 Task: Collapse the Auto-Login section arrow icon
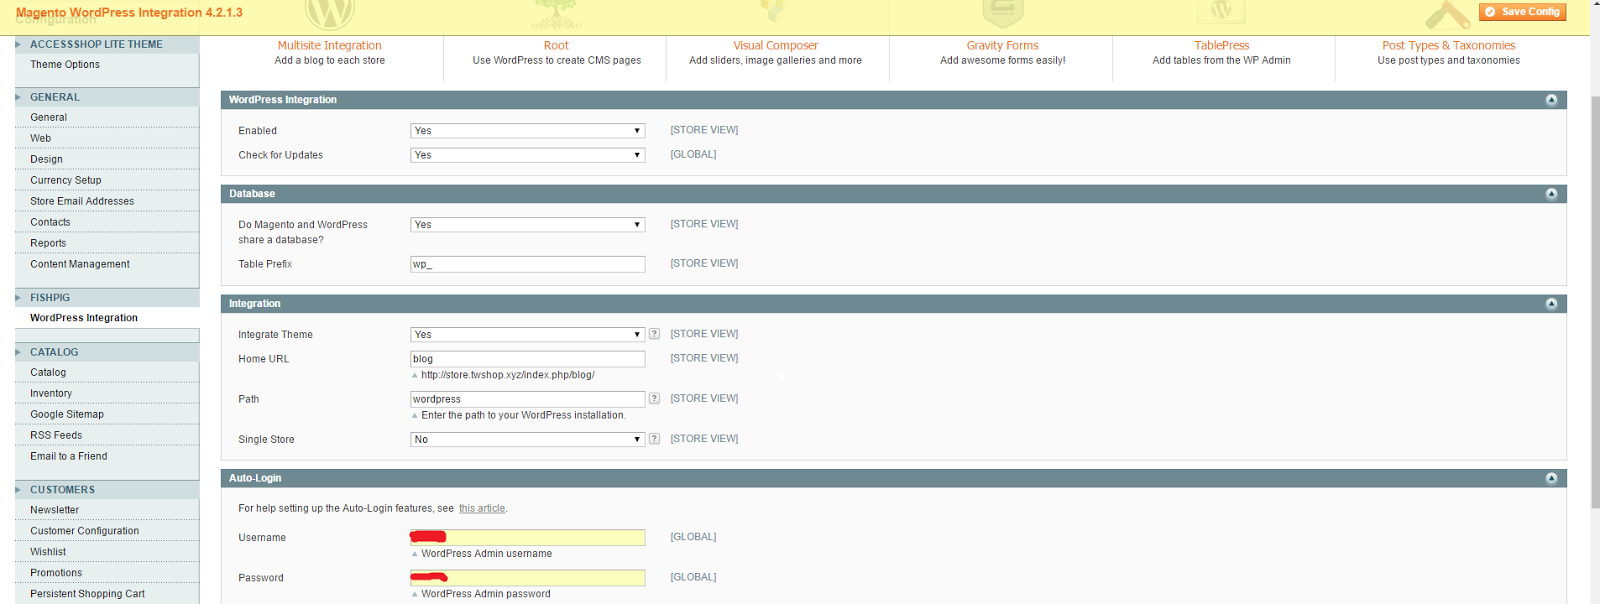1551,478
